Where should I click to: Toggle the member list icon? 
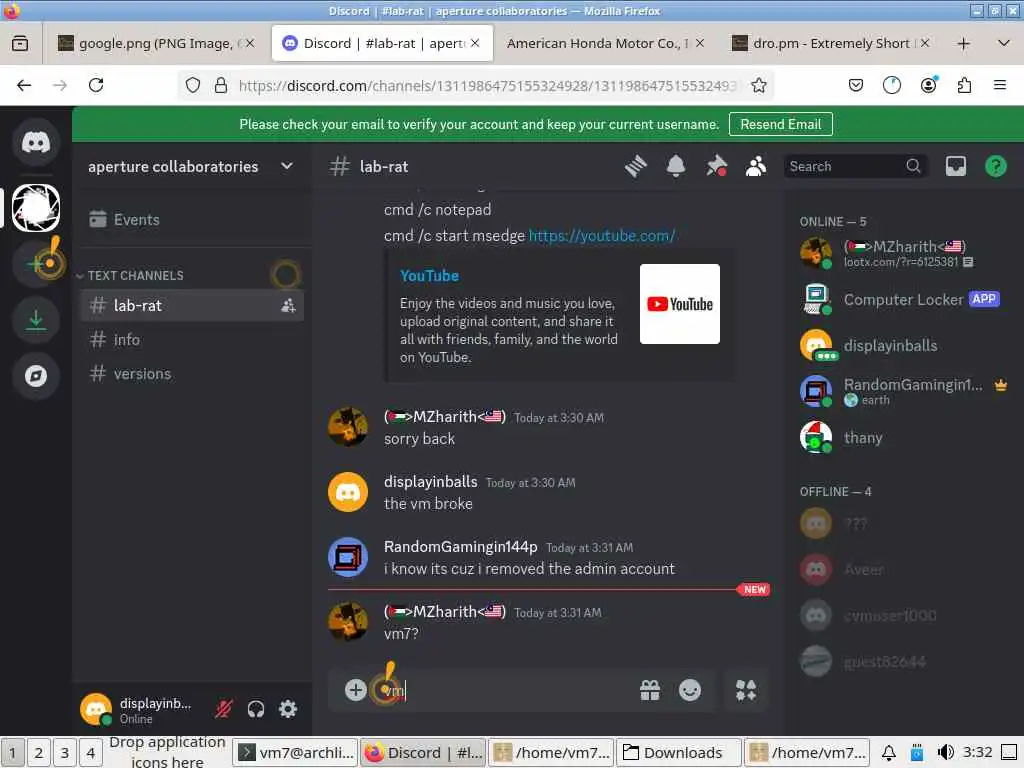756,167
